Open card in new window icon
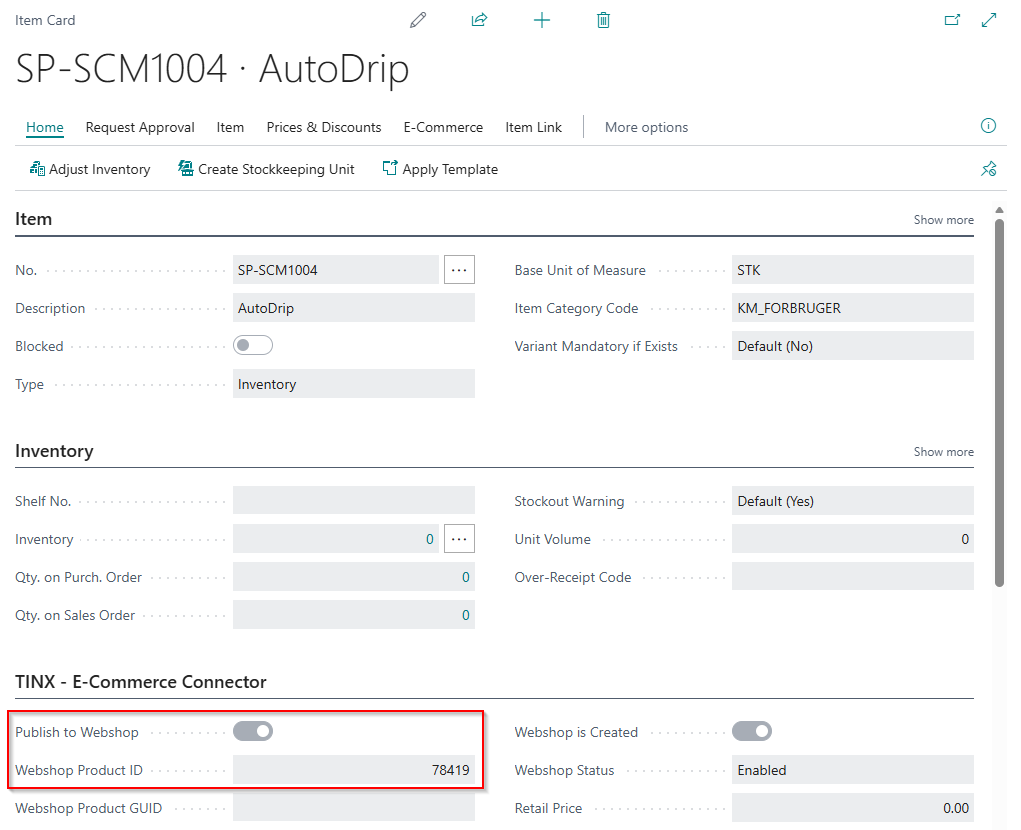 click(953, 20)
